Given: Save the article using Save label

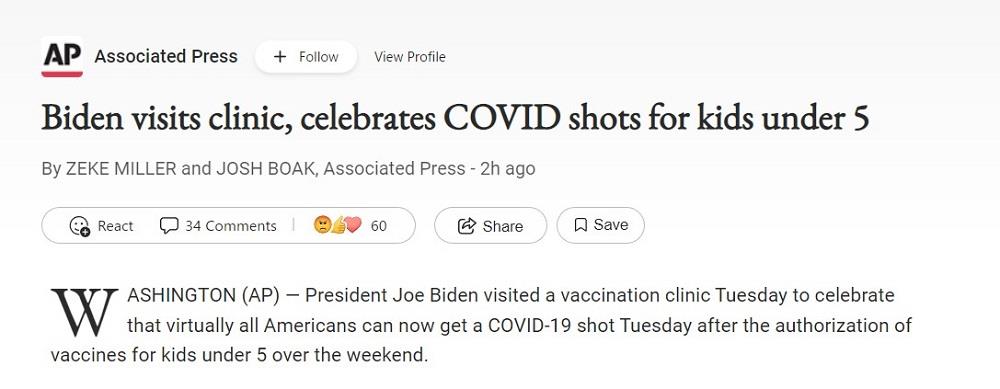Looking at the screenshot, I should 611,225.
